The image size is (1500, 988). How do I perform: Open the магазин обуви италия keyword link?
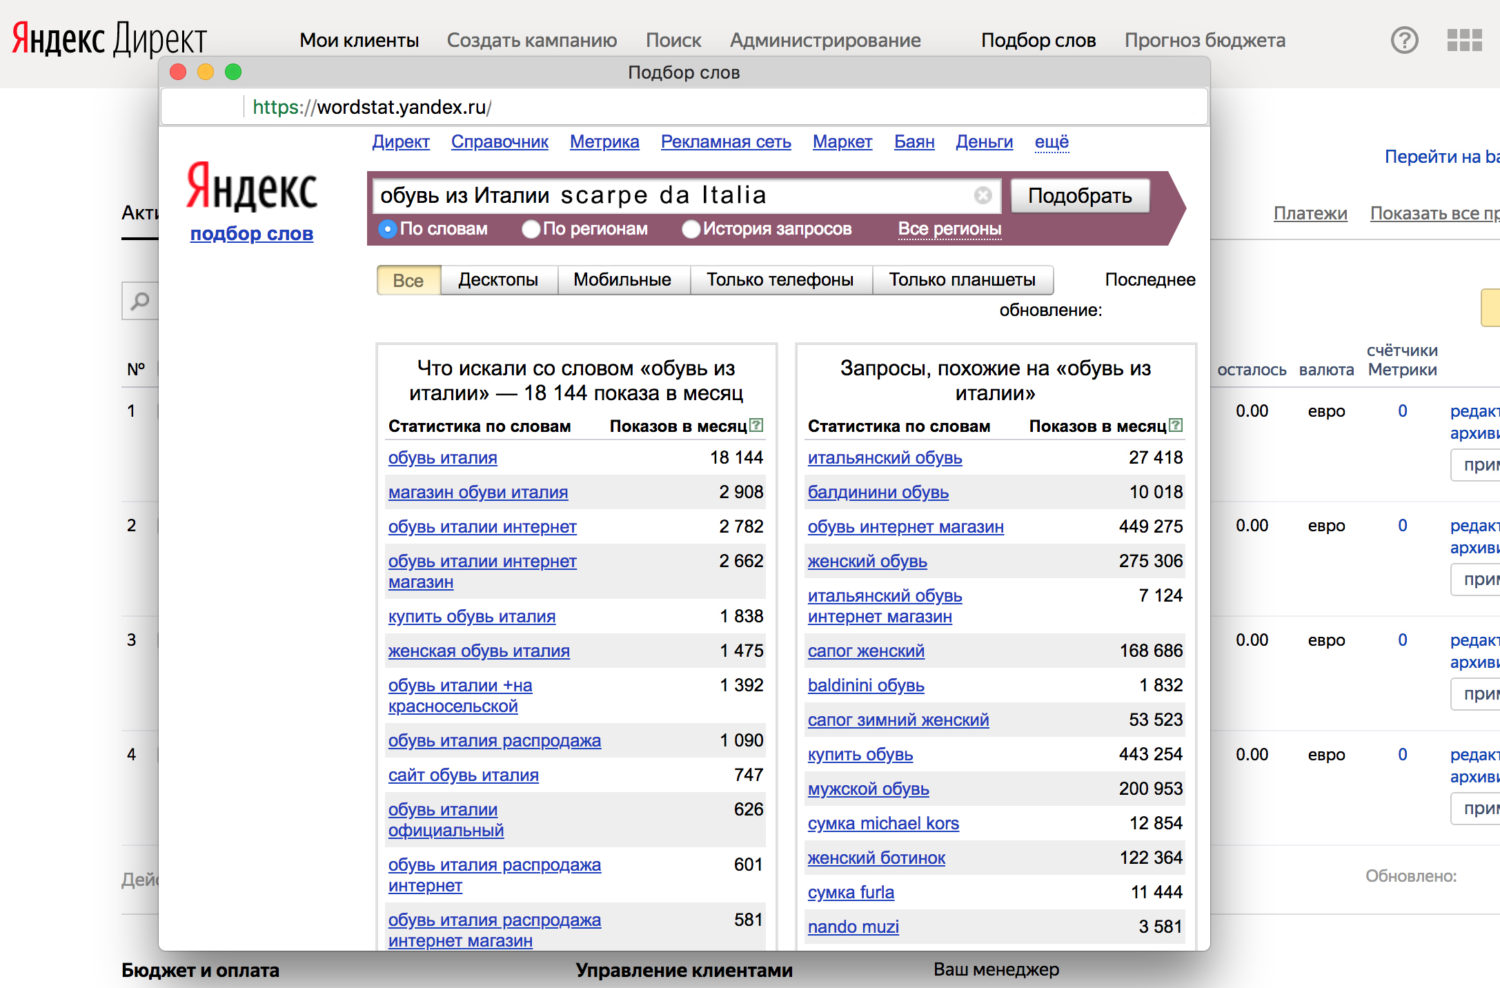478,493
